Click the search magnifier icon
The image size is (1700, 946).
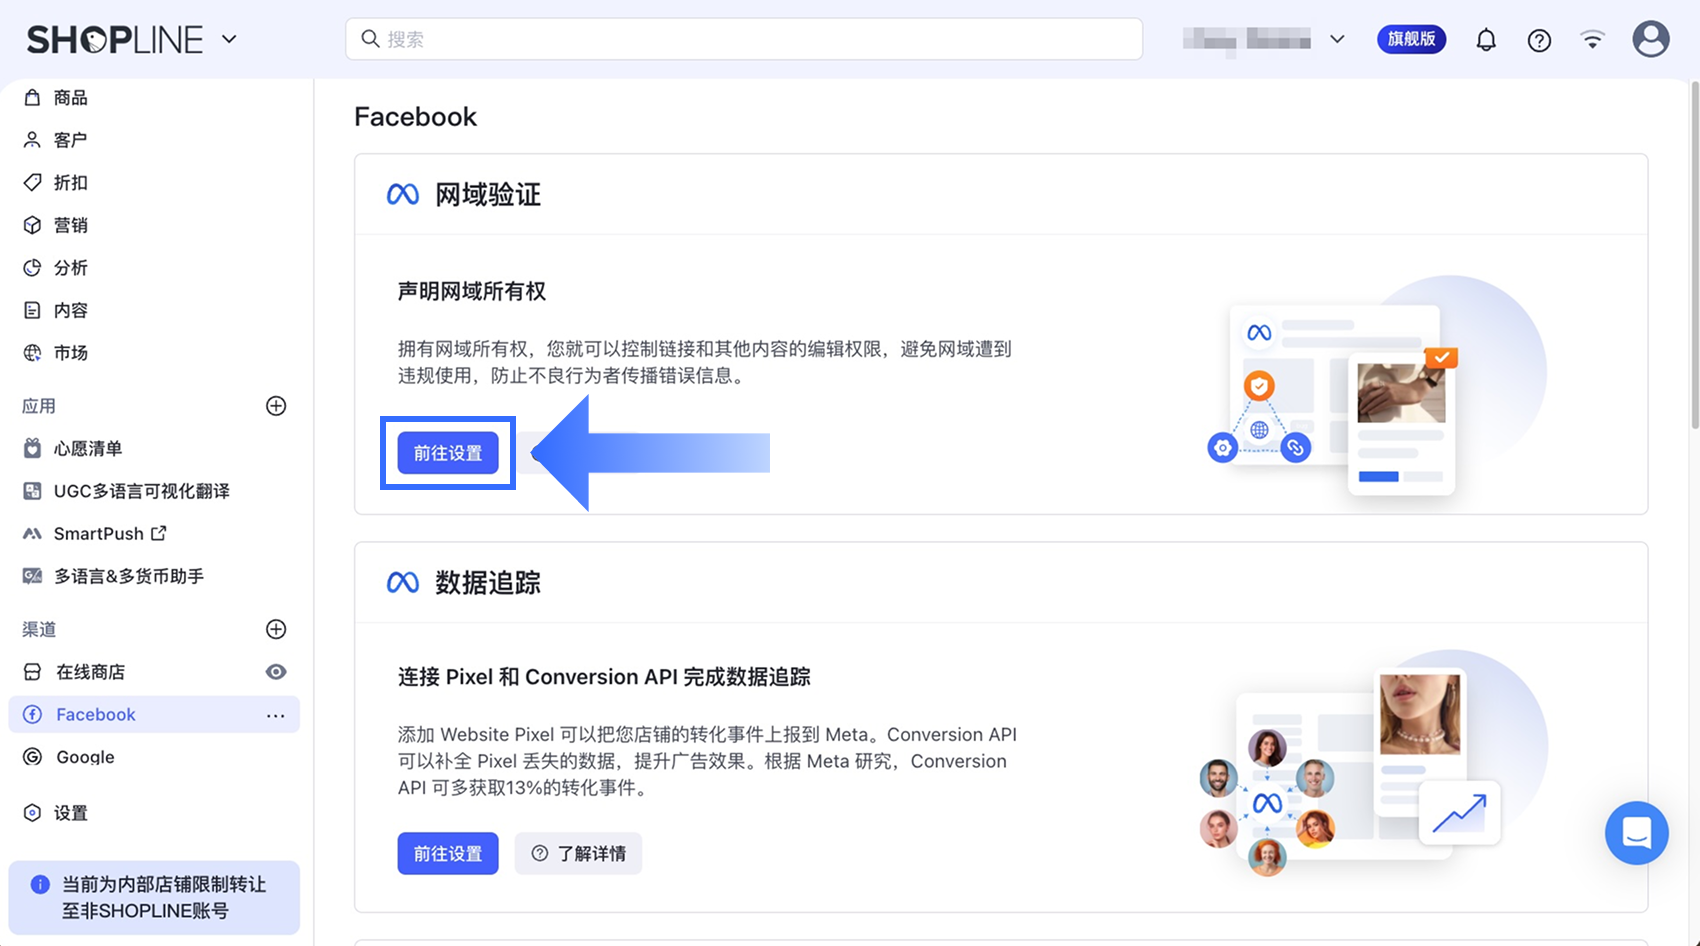pyautogui.click(x=370, y=39)
